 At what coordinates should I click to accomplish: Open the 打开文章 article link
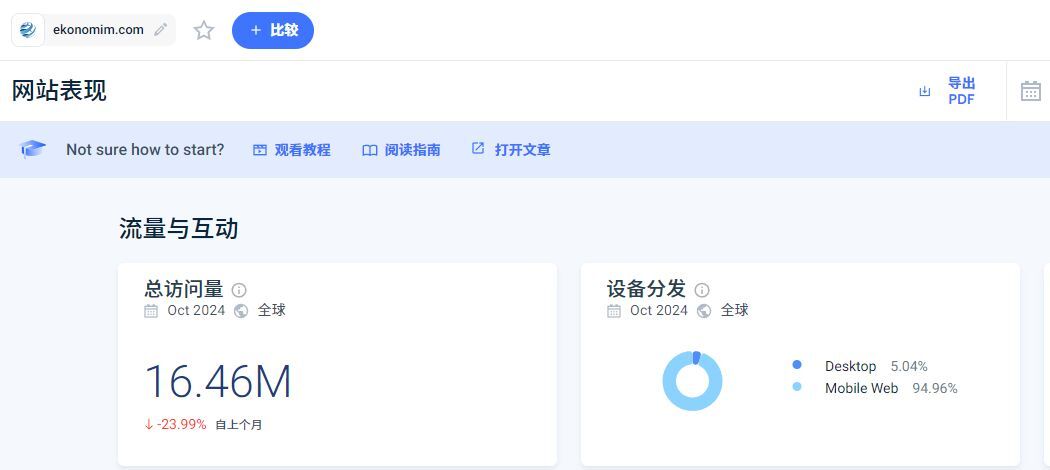coord(522,150)
